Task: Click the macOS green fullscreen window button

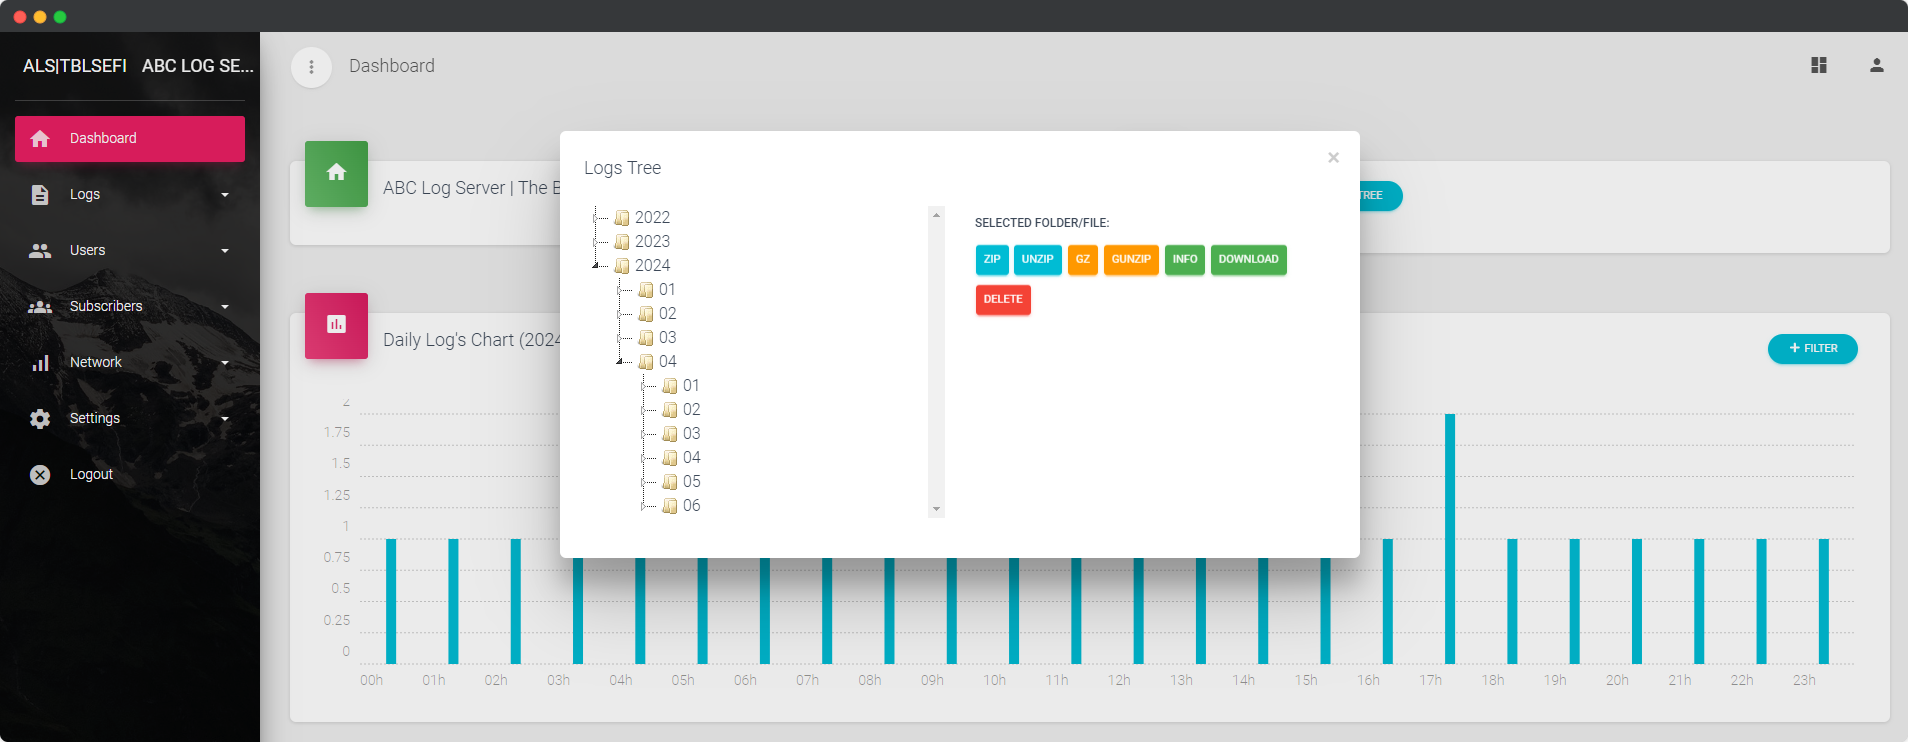Action: pos(60,17)
